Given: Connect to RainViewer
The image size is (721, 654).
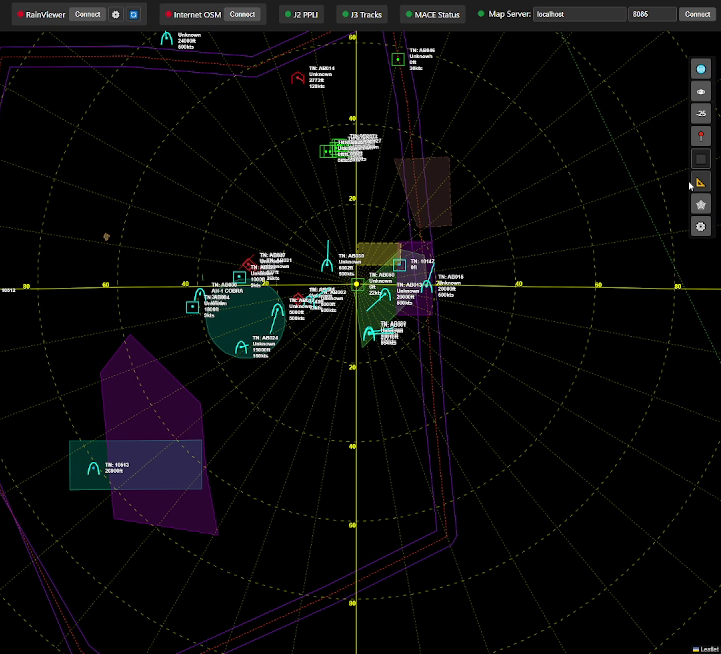Looking at the screenshot, I should [x=87, y=14].
